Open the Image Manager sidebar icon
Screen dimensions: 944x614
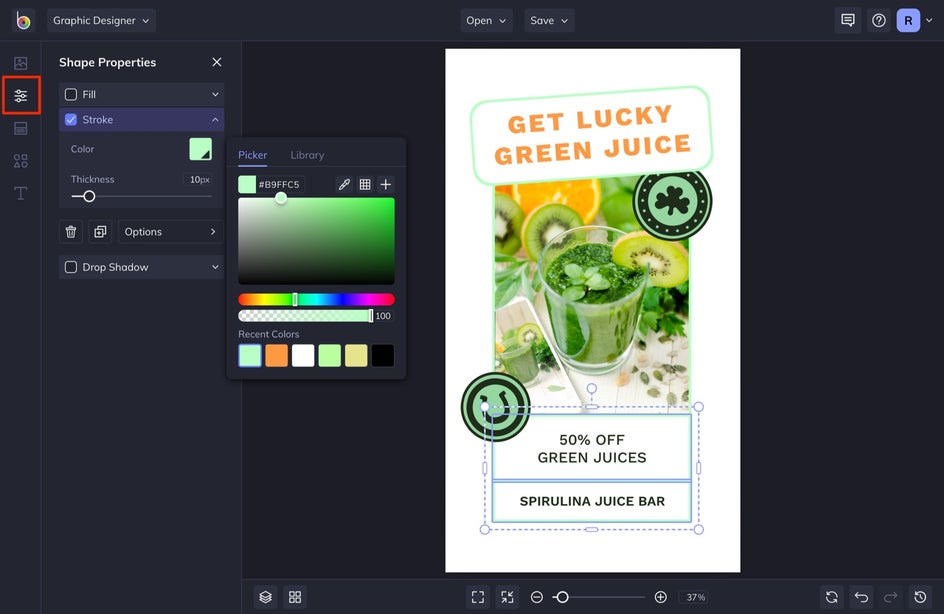click(20, 63)
